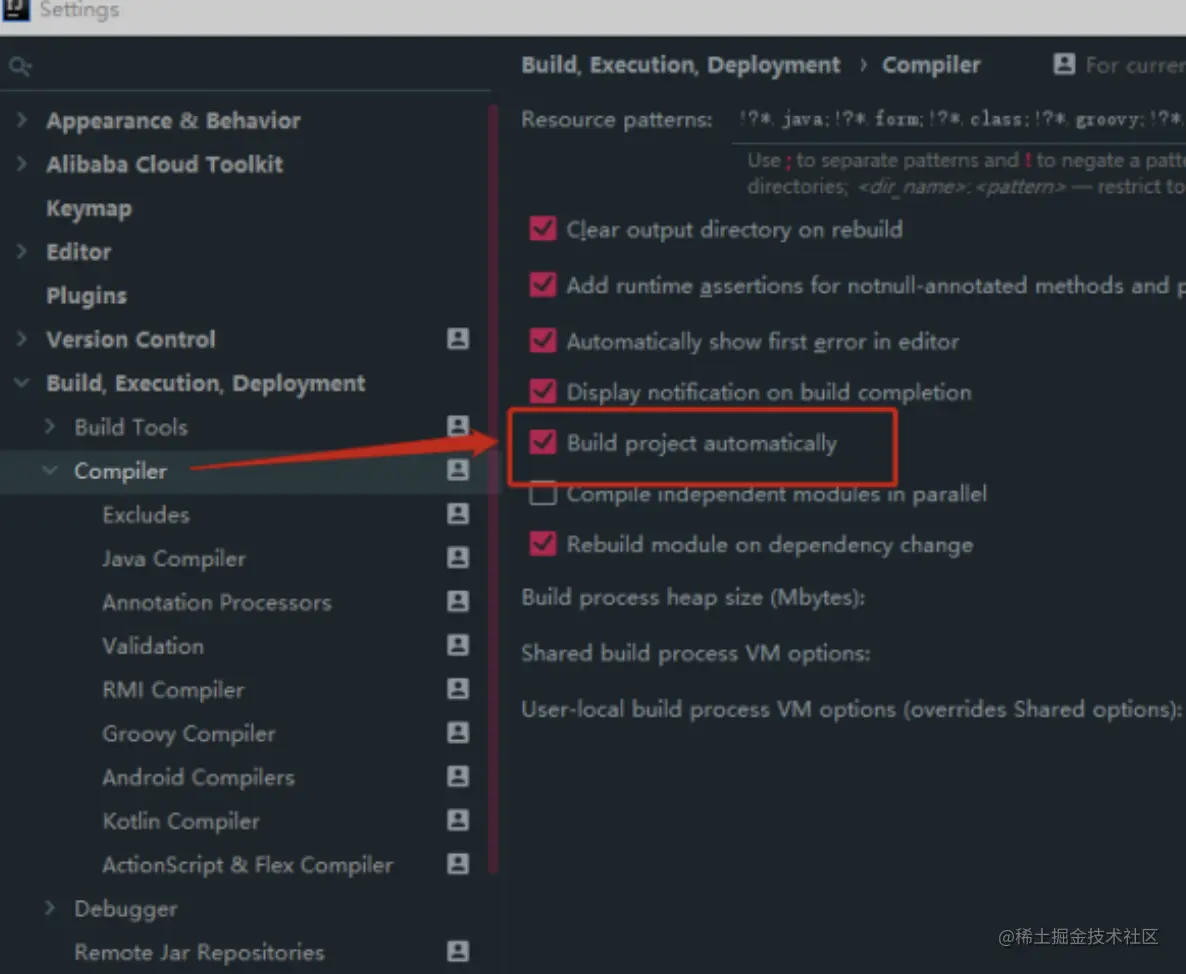Image resolution: width=1186 pixels, height=974 pixels.
Task: Toggle Clear output directory on rebuild
Action: pyautogui.click(x=542, y=228)
